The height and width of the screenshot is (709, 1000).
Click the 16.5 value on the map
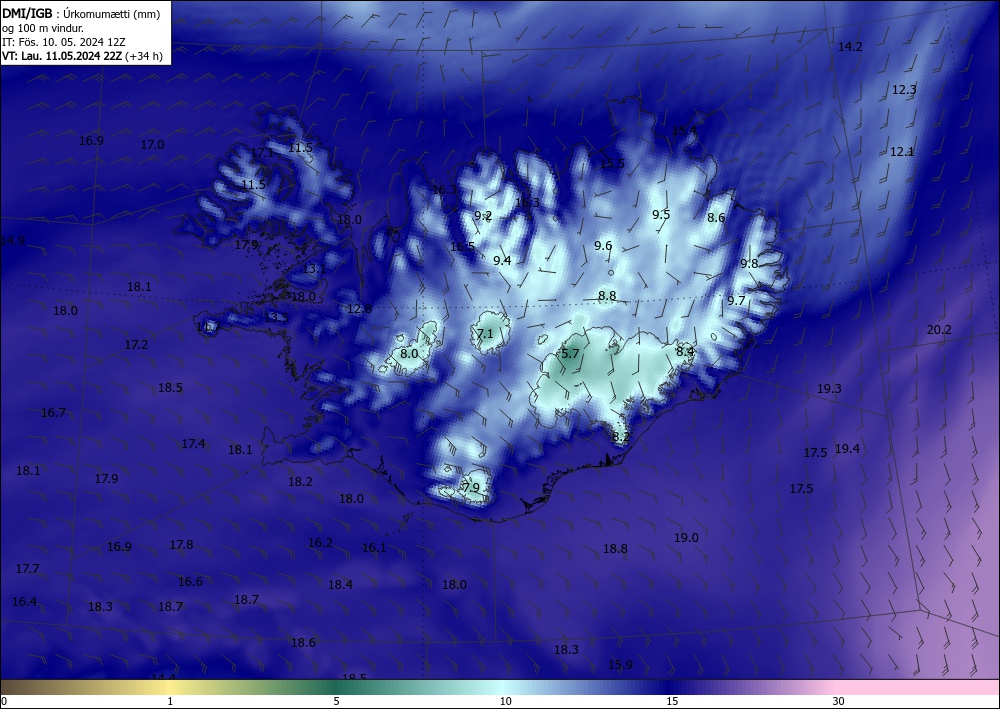click(462, 247)
